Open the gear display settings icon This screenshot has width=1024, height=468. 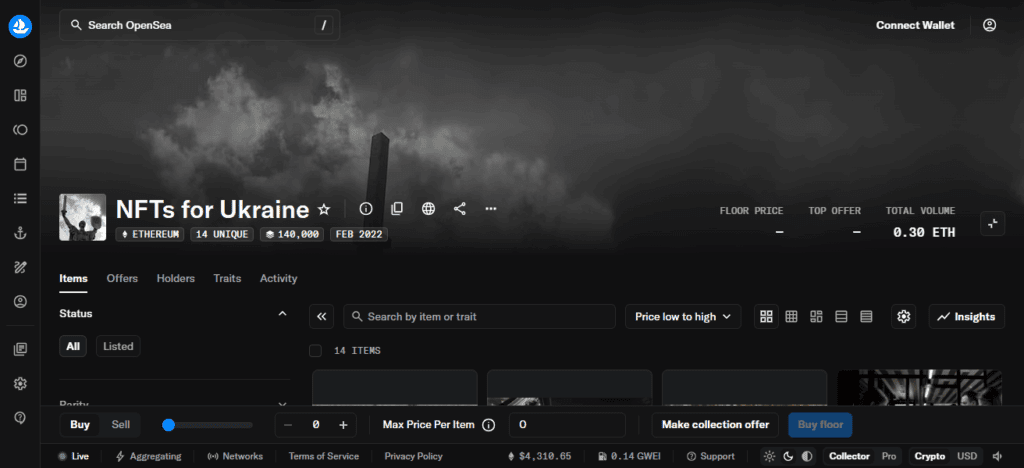point(904,317)
